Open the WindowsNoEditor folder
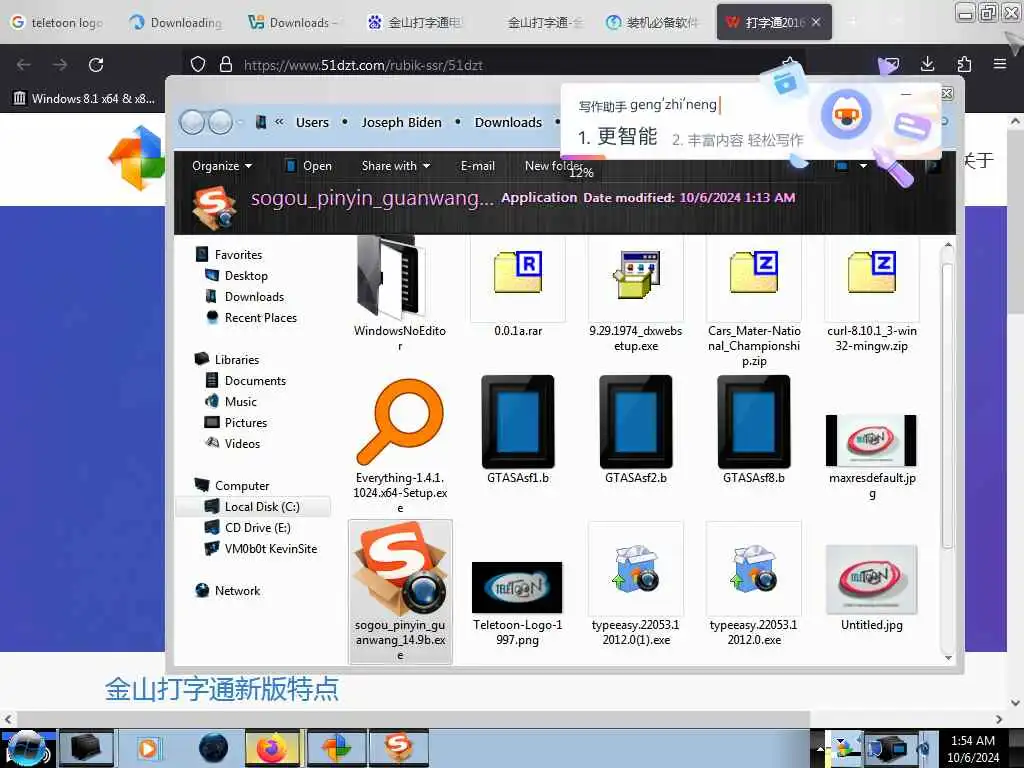 pos(400,293)
